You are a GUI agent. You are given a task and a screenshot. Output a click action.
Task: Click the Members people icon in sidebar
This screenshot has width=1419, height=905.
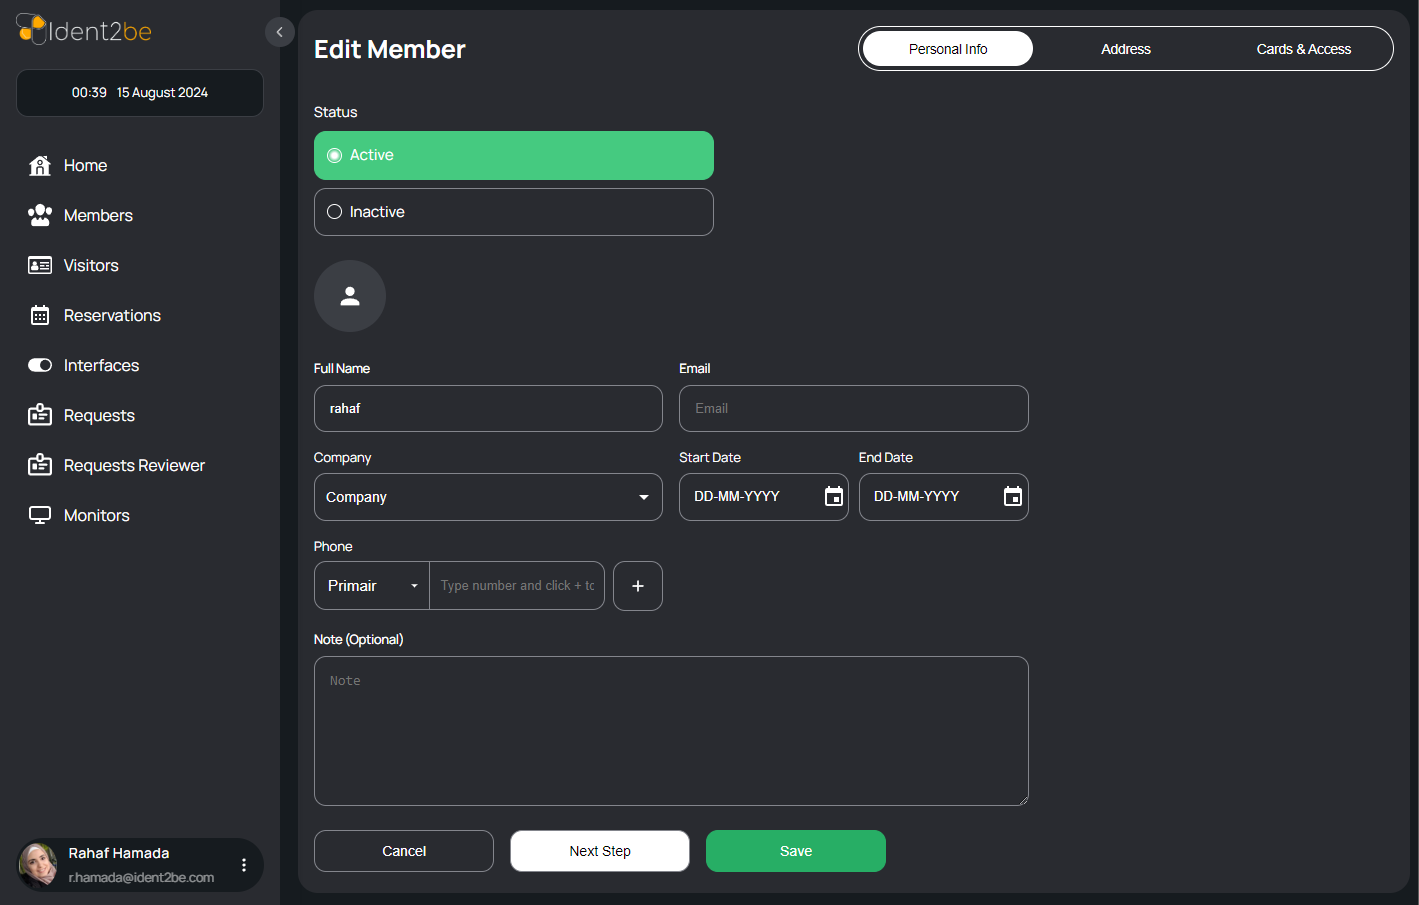pyautogui.click(x=40, y=216)
